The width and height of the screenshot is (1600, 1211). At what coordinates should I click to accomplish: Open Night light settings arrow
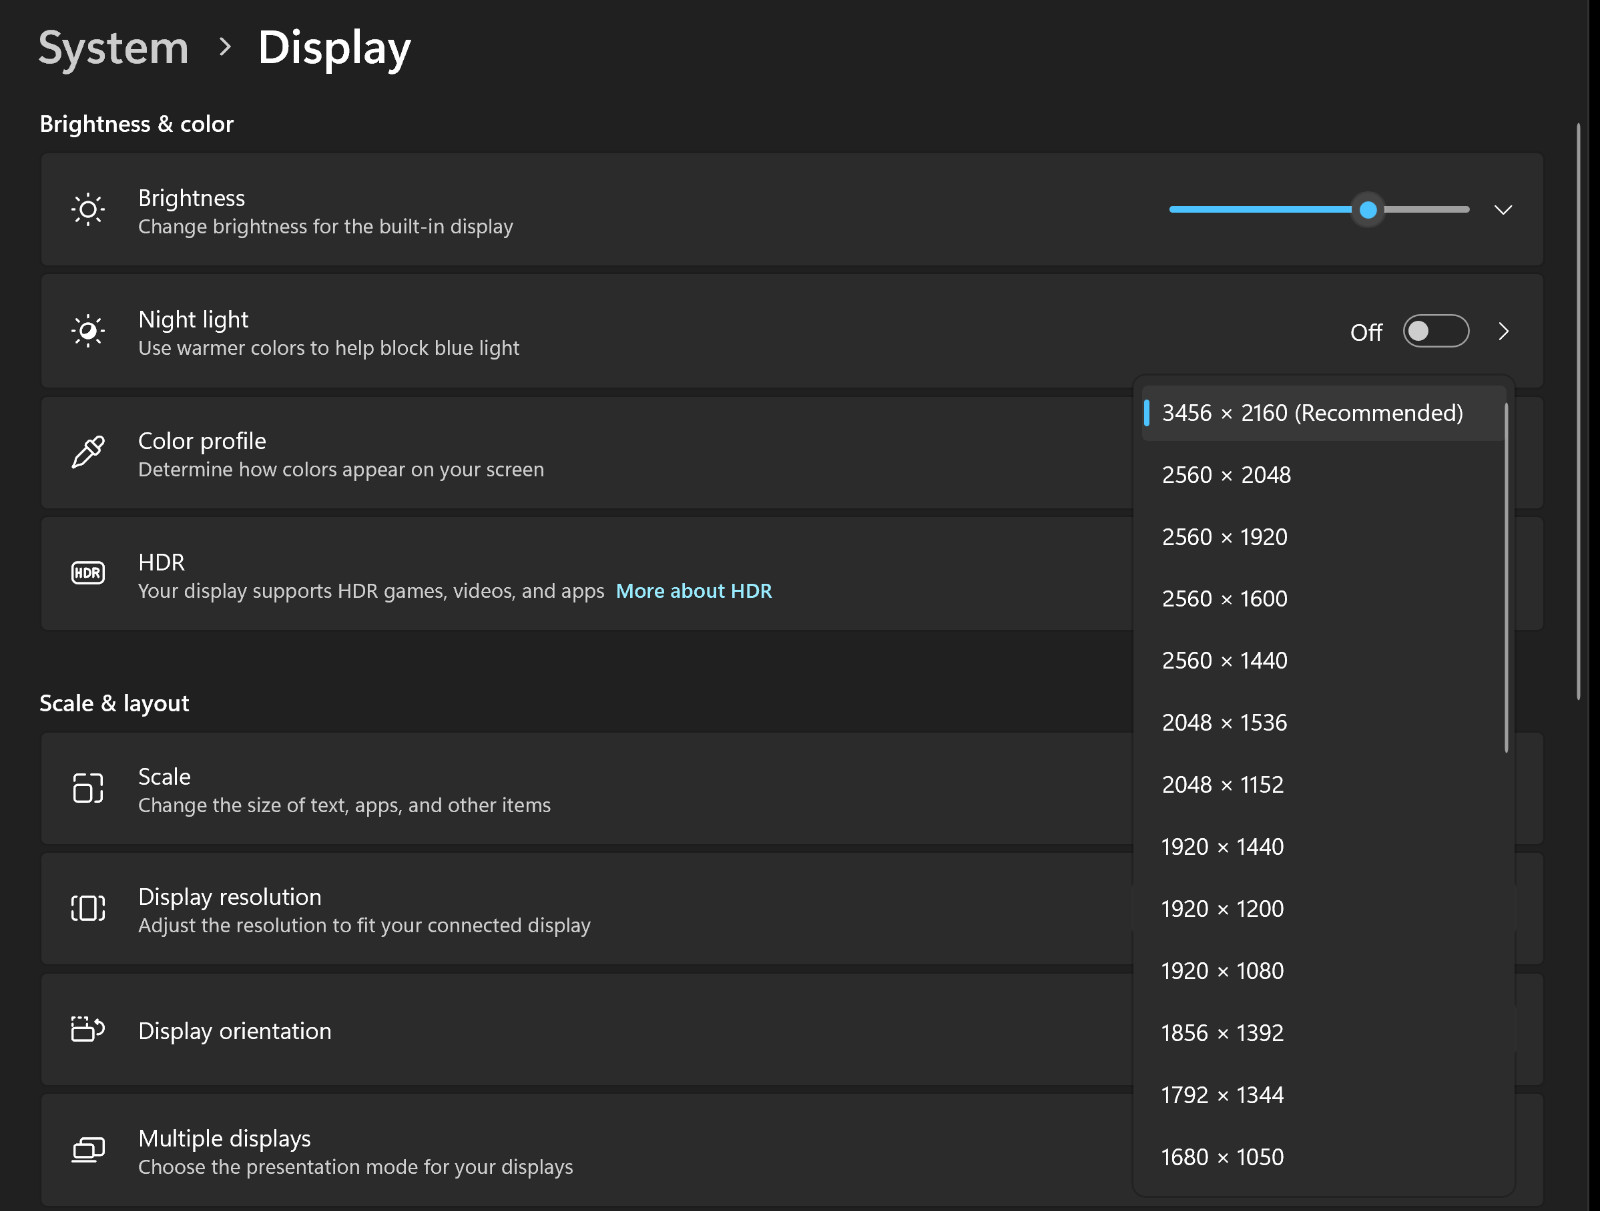(x=1503, y=331)
